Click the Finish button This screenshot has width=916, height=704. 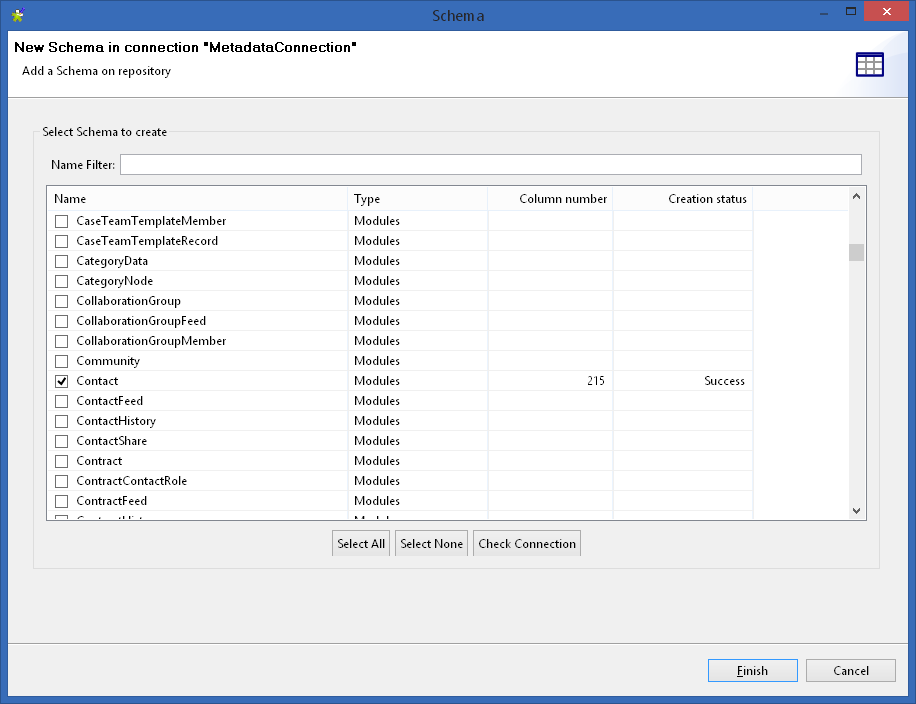(x=752, y=671)
